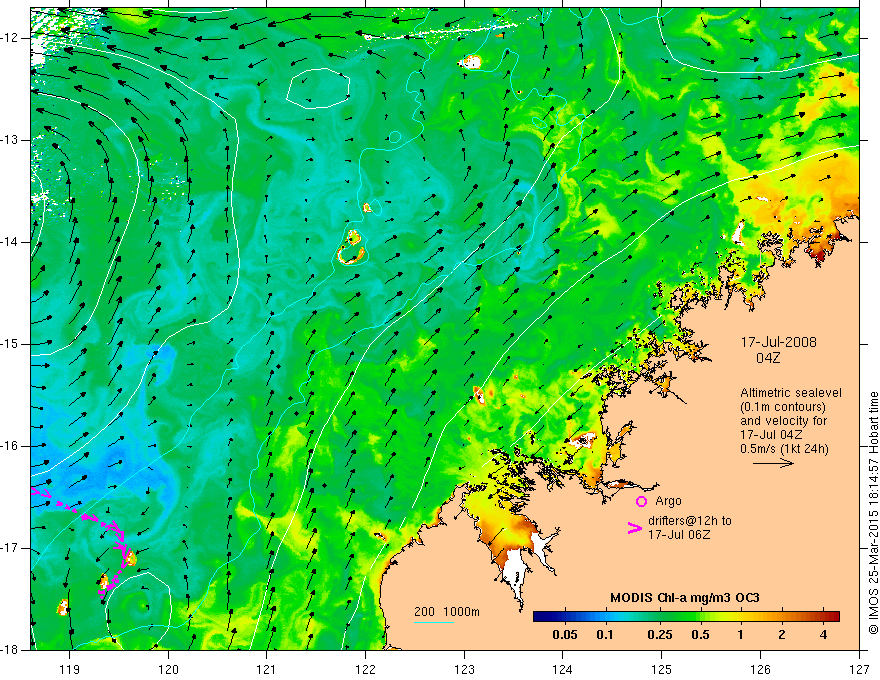880x680 pixels.
Task: Click the magenta Argo circle legend symbol
Action: click(641, 501)
